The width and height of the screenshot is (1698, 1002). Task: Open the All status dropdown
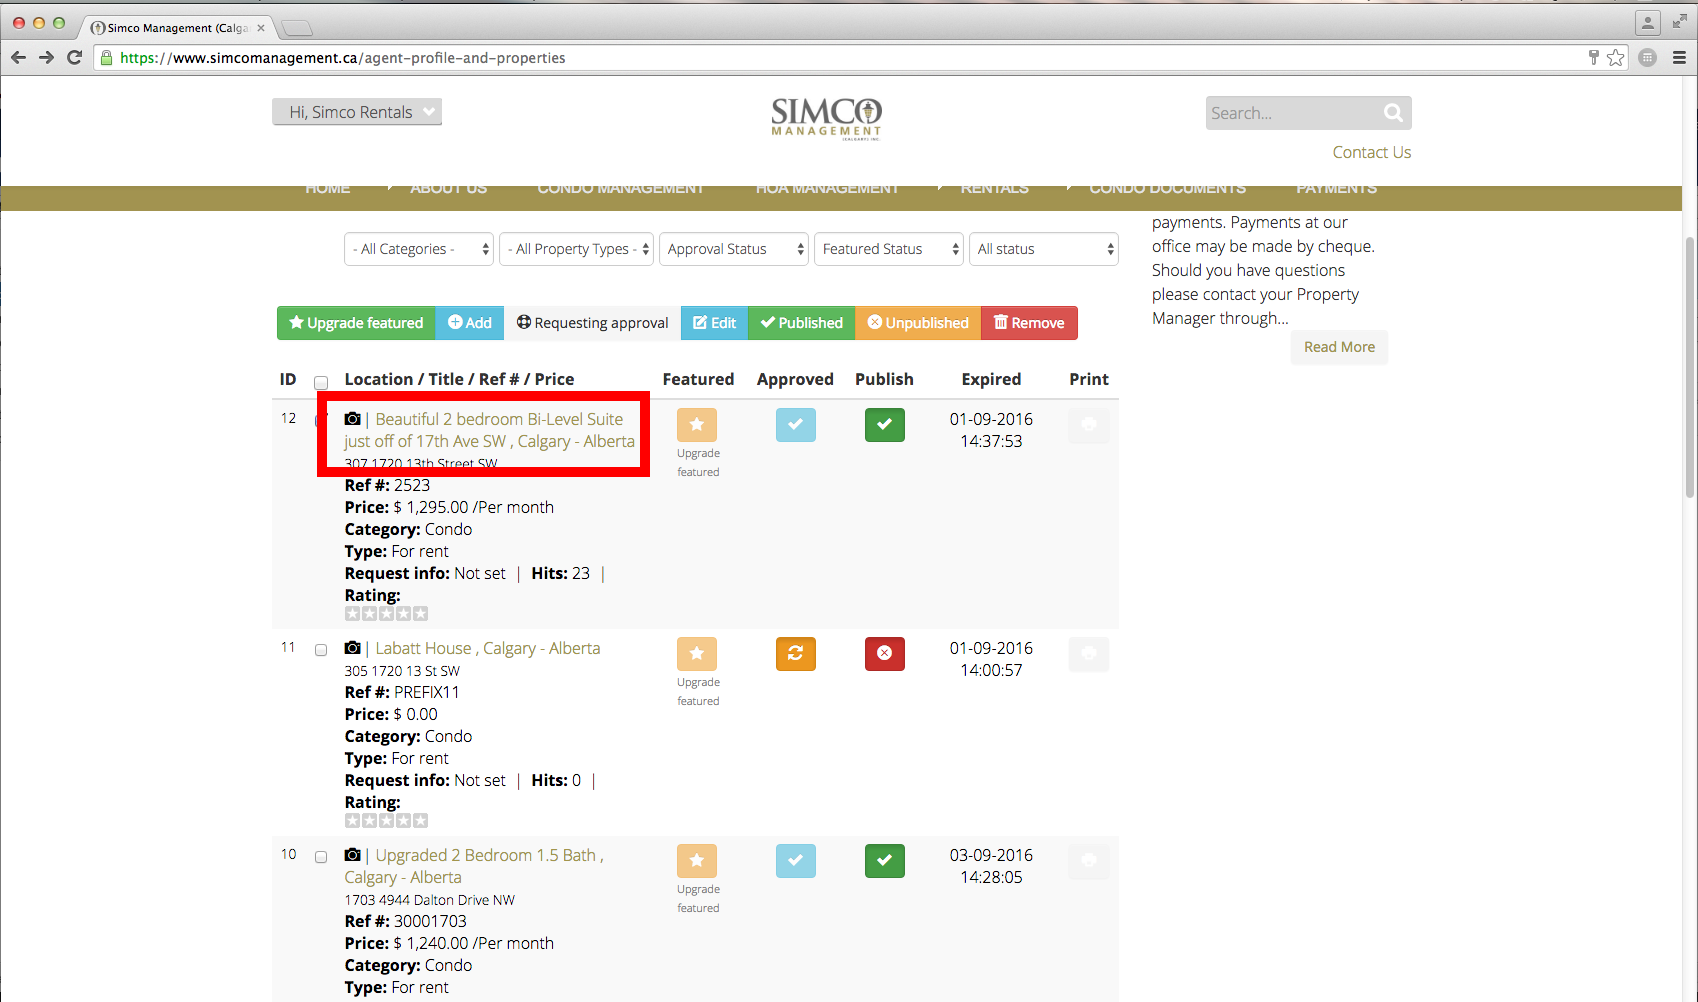1044,249
